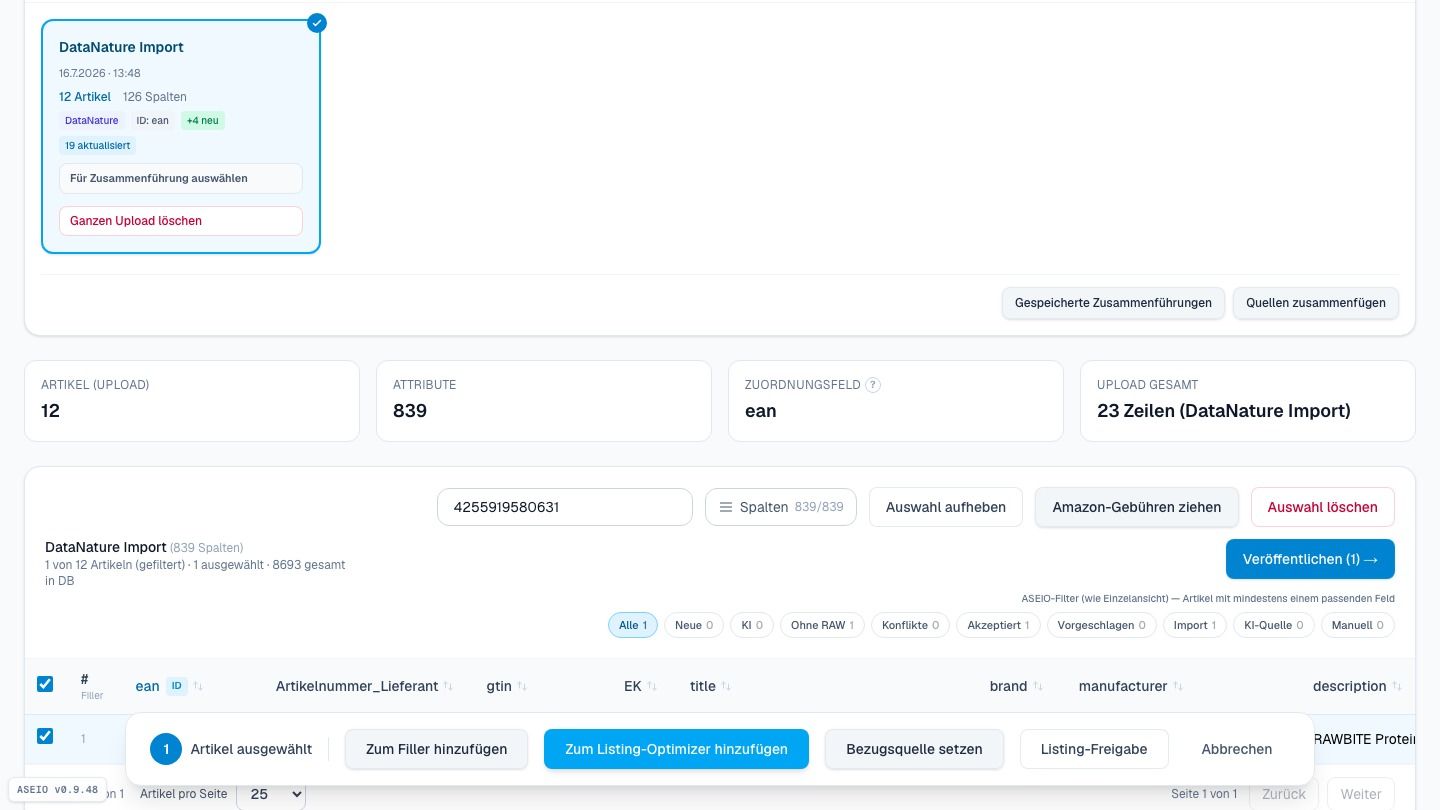Select the Manuell 0 filter chip
The image size is (1440, 810).
coord(1358,625)
